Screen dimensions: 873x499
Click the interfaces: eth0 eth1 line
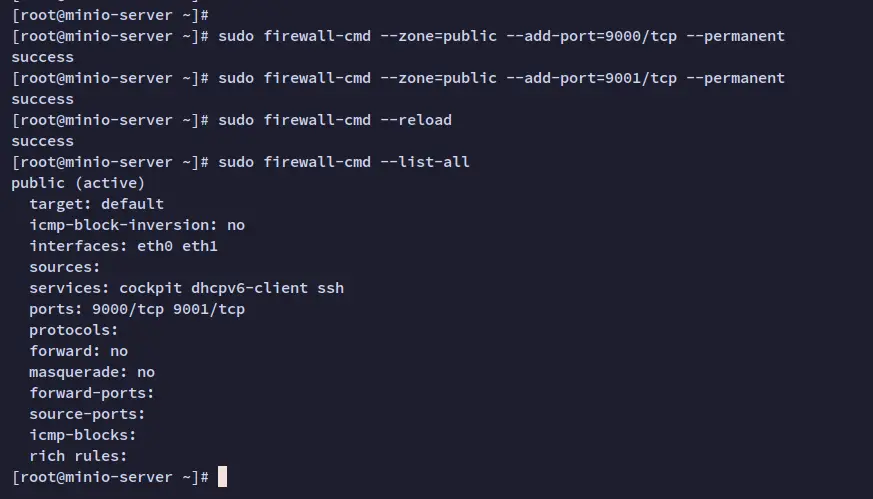click(x=123, y=246)
